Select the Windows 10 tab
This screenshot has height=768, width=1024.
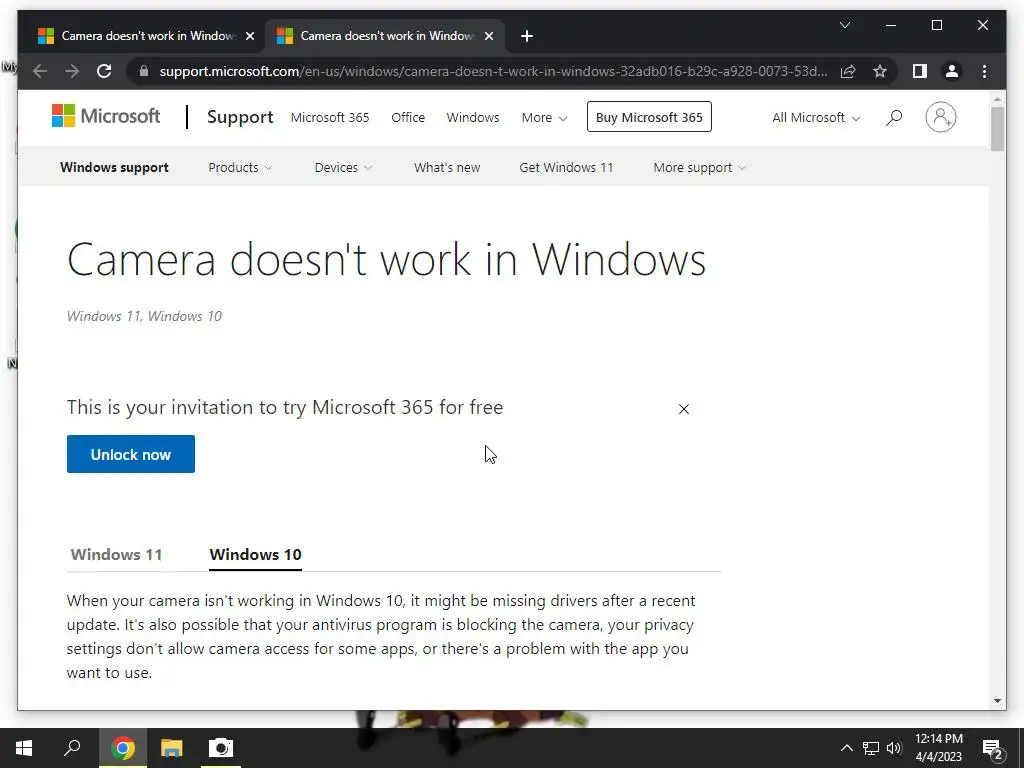(x=255, y=554)
